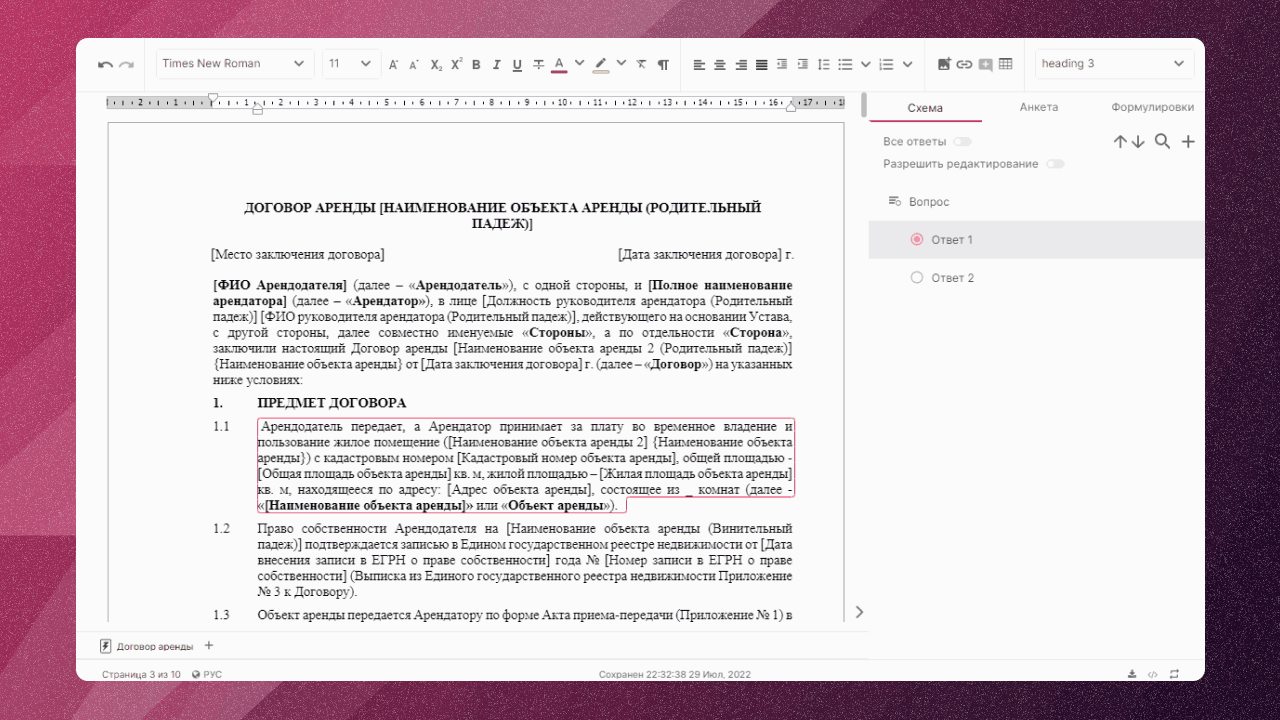Click "Страница 3 из 10" status text
The image size is (1280, 720).
141,675
